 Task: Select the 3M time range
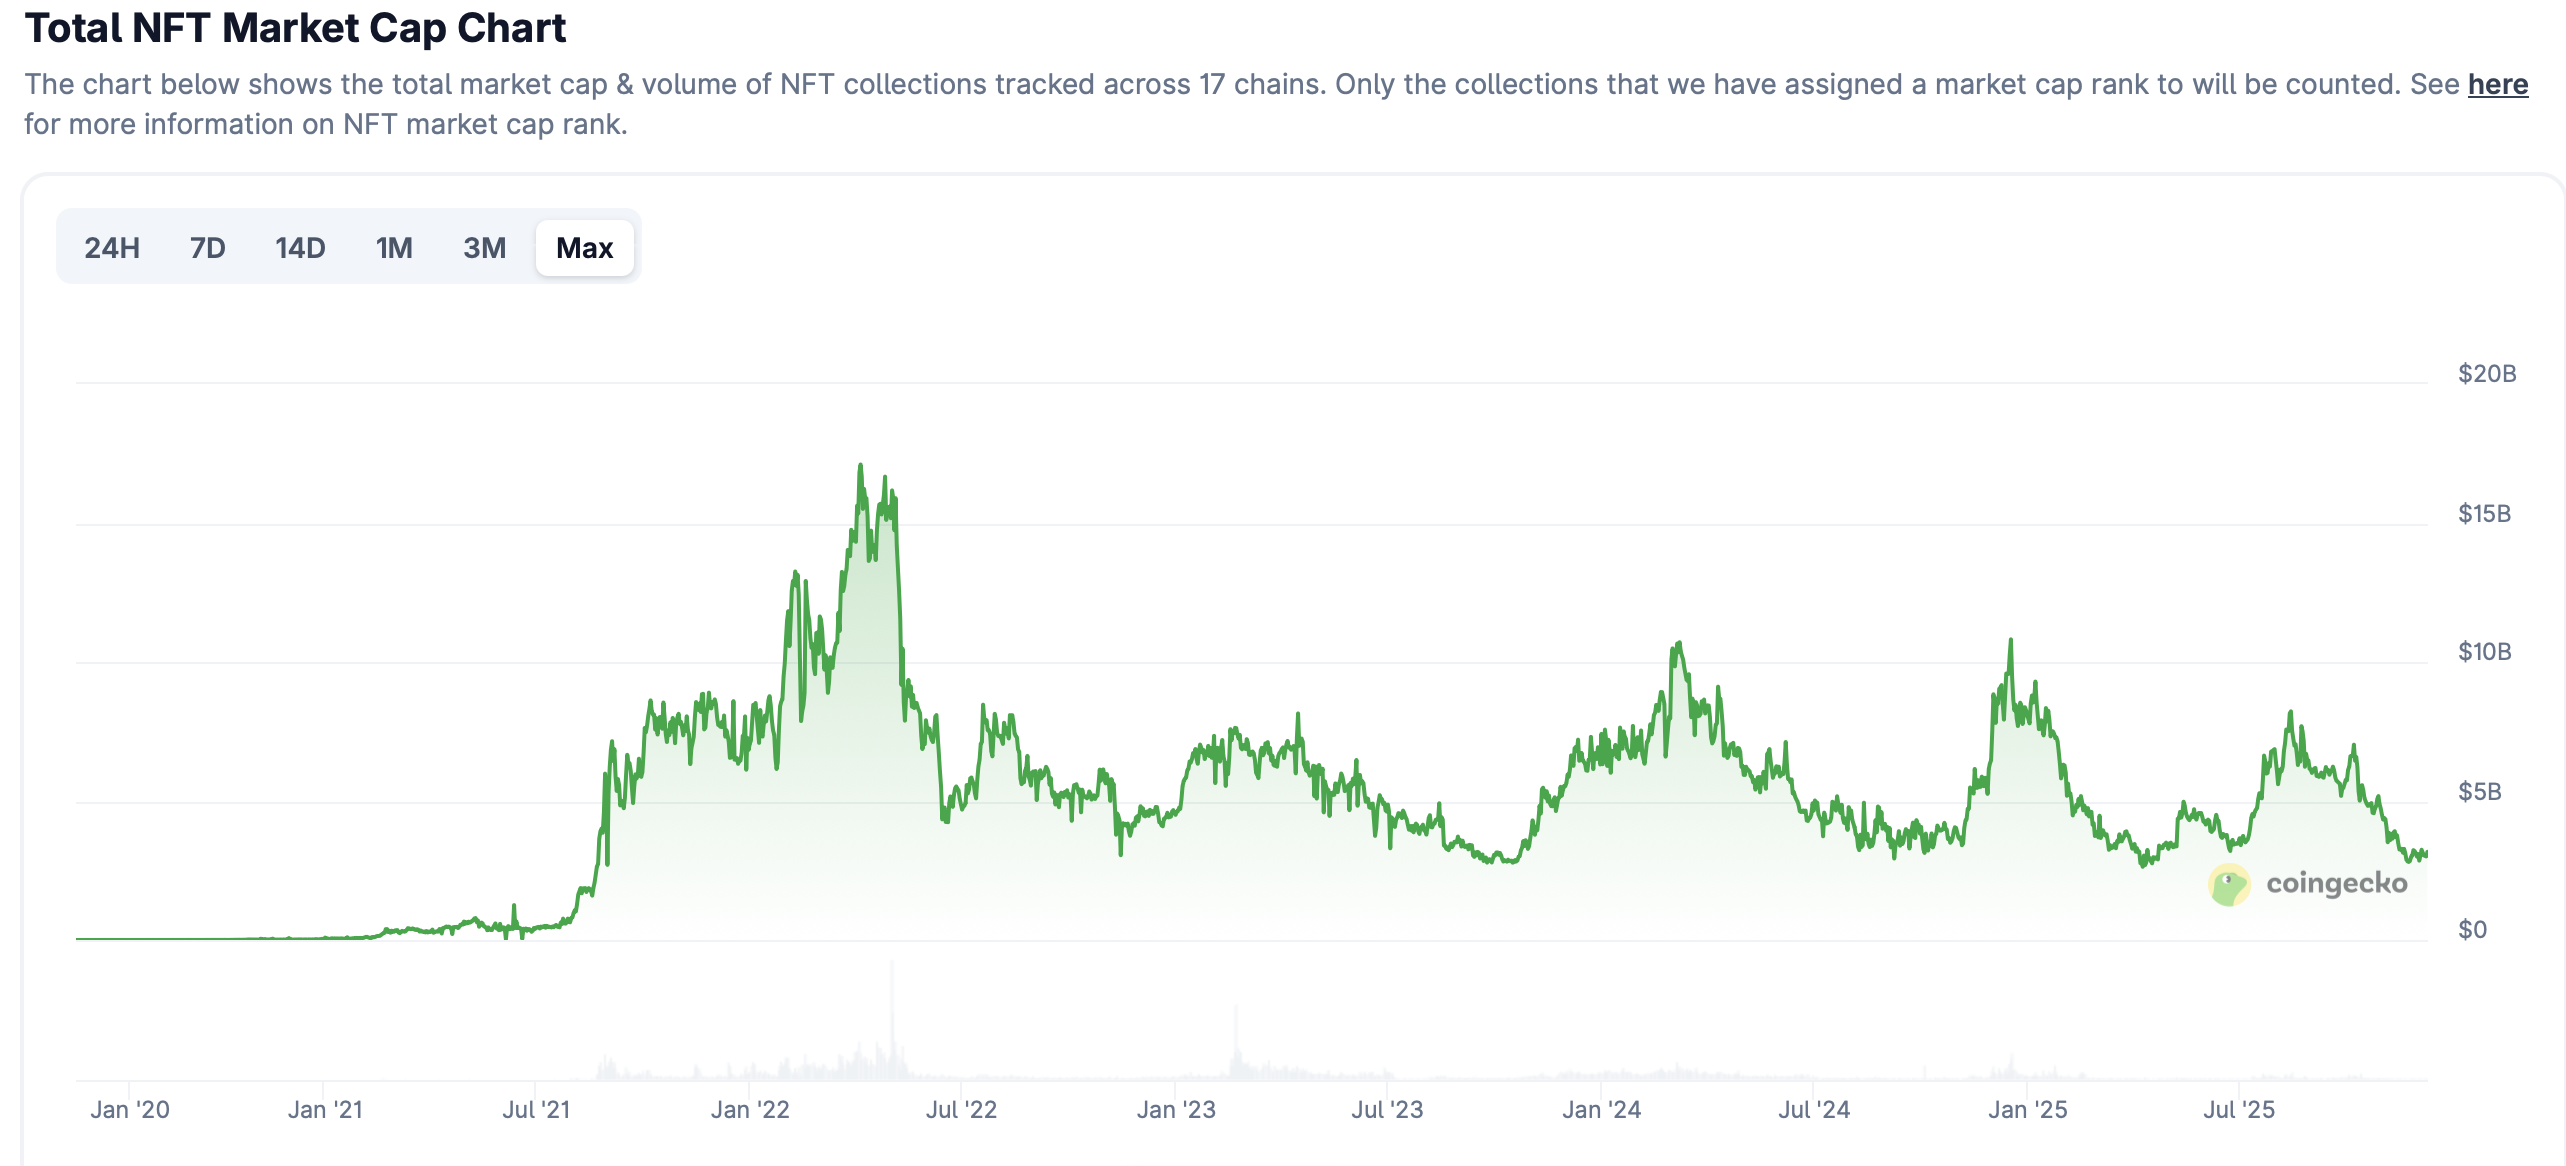pyautogui.click(x=485, y=247)
